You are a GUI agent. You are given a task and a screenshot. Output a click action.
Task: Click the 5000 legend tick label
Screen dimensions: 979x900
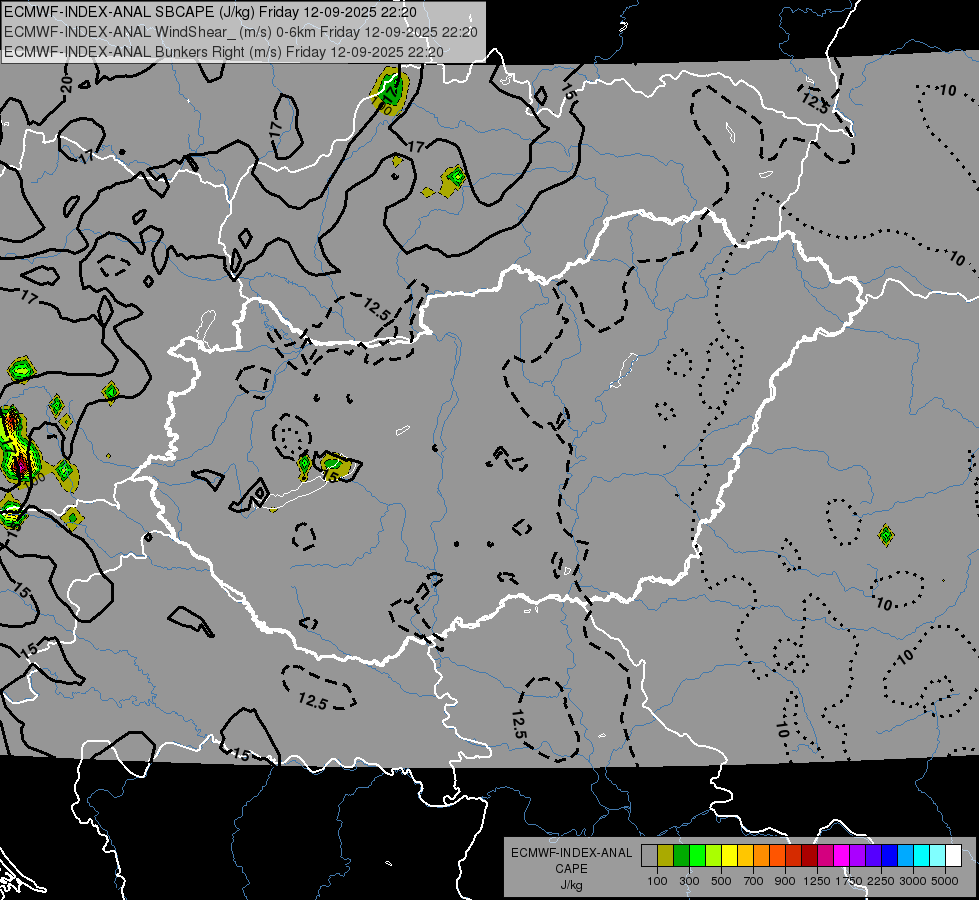(945, 881)
